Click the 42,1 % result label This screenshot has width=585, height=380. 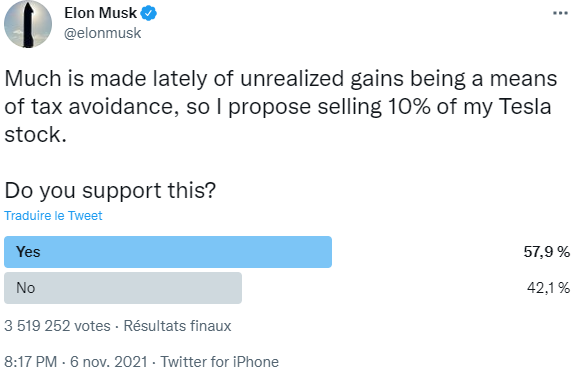click(x=548, y=288)
